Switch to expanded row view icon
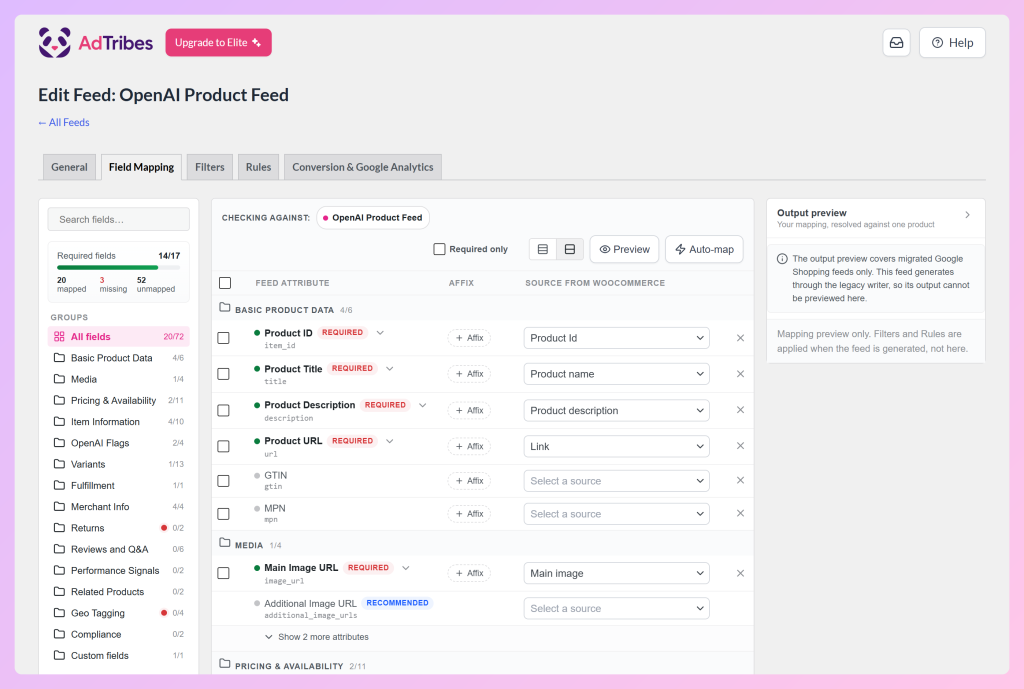This screenshot has width=1024, height=689. 569,249
